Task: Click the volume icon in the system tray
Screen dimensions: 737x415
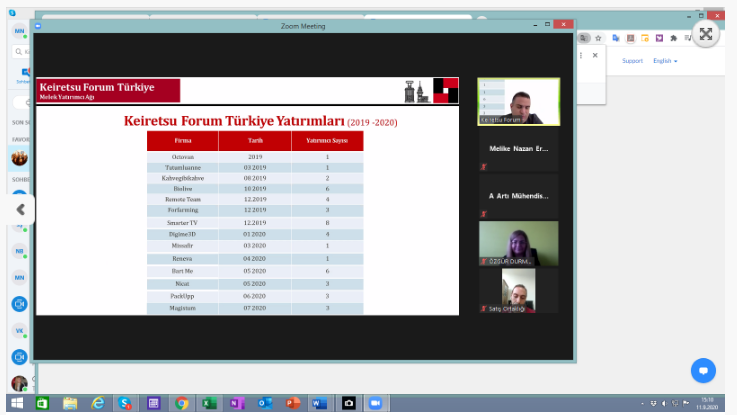Action: (x=664, y=403)
